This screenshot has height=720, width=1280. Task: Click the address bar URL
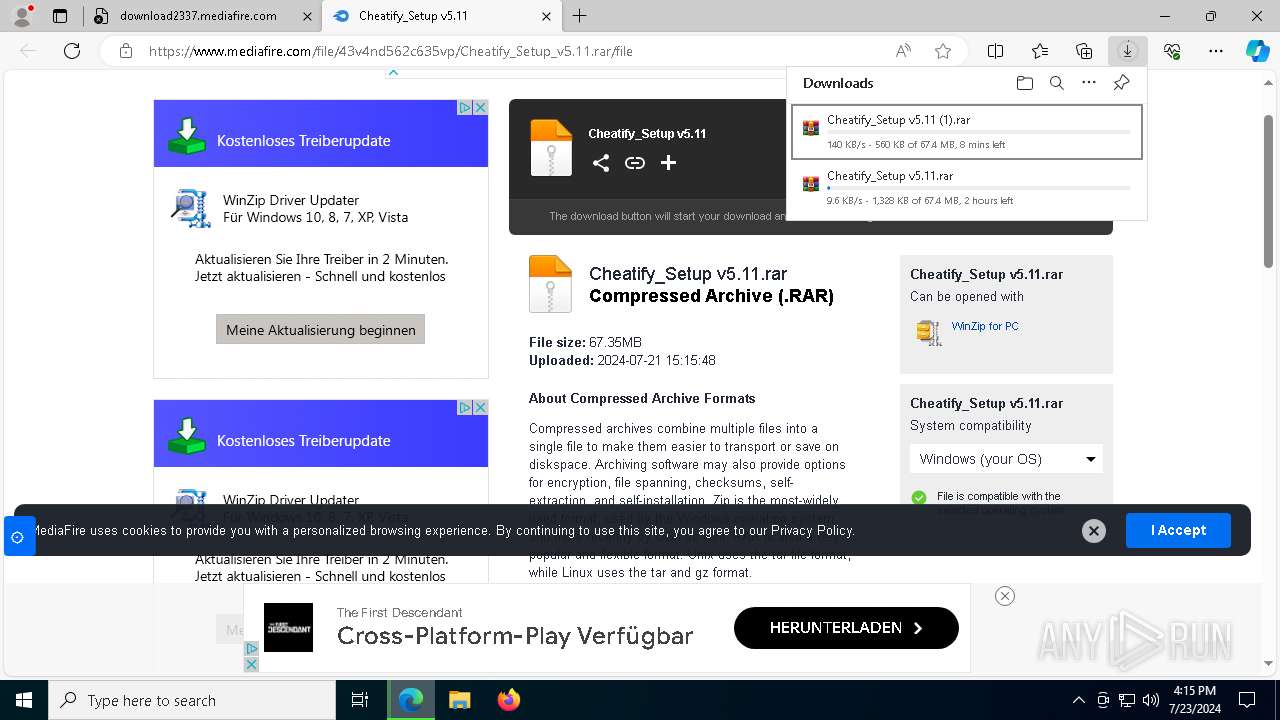pyautogui.click(x=391, y=51)
